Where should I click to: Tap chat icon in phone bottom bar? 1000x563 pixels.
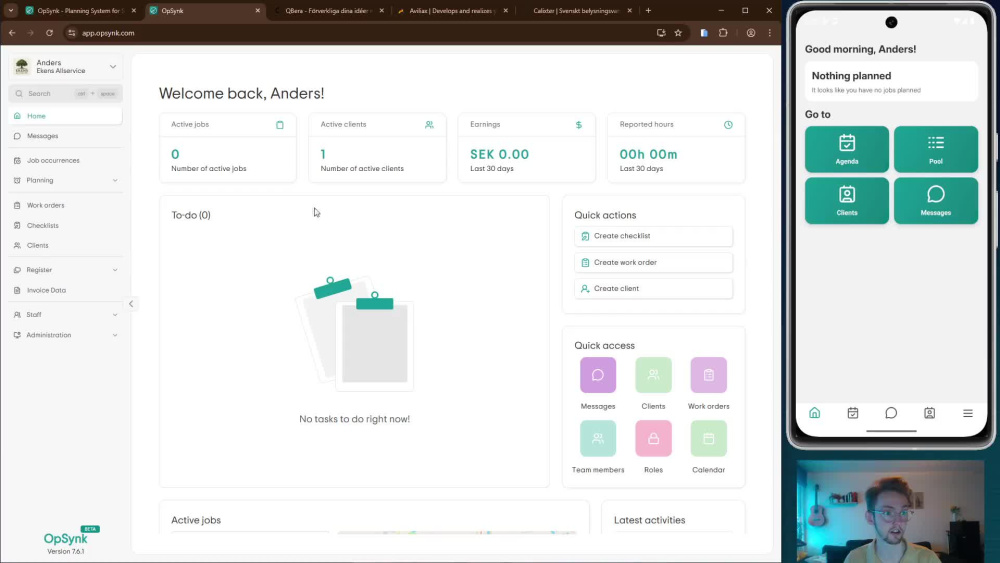(891, 413)
